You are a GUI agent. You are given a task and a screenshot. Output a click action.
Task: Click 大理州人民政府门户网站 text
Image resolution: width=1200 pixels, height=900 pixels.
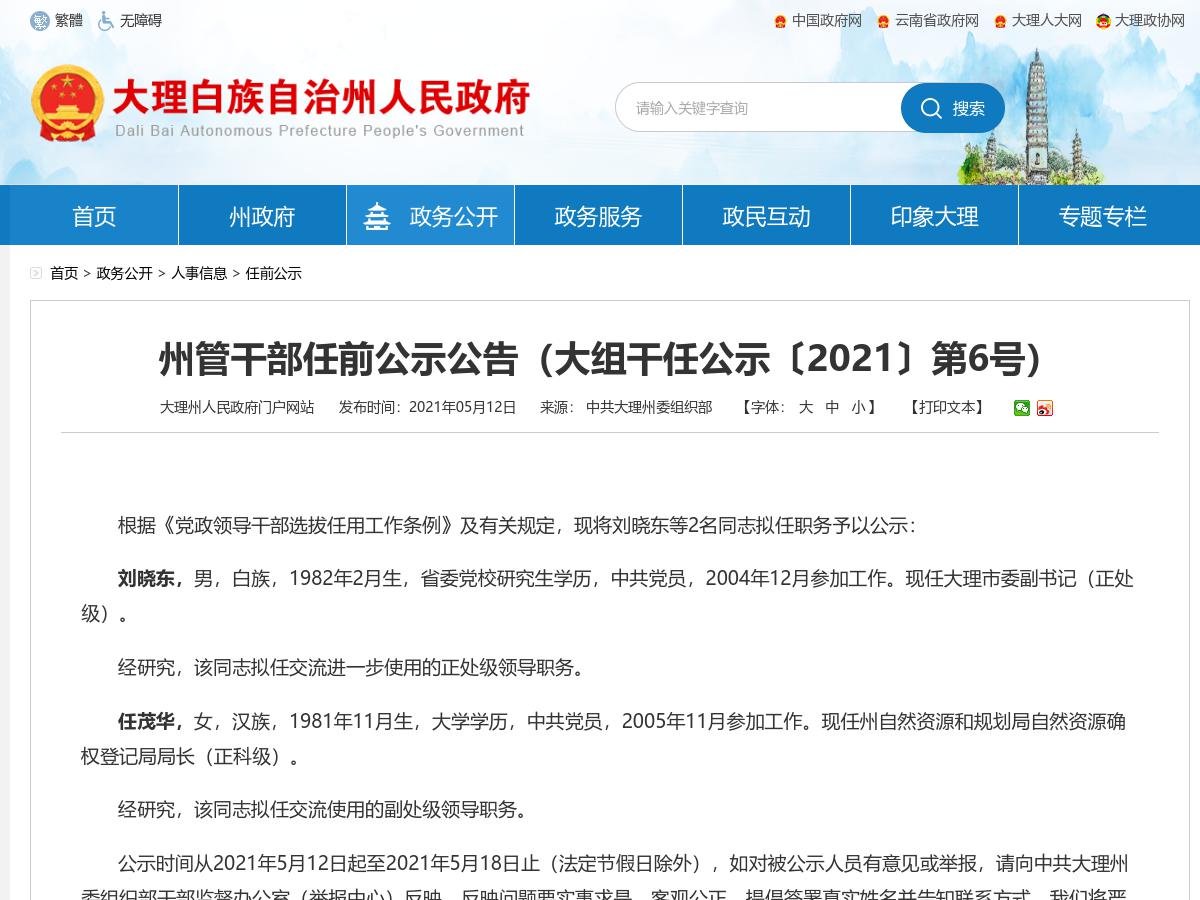(237, 407)
